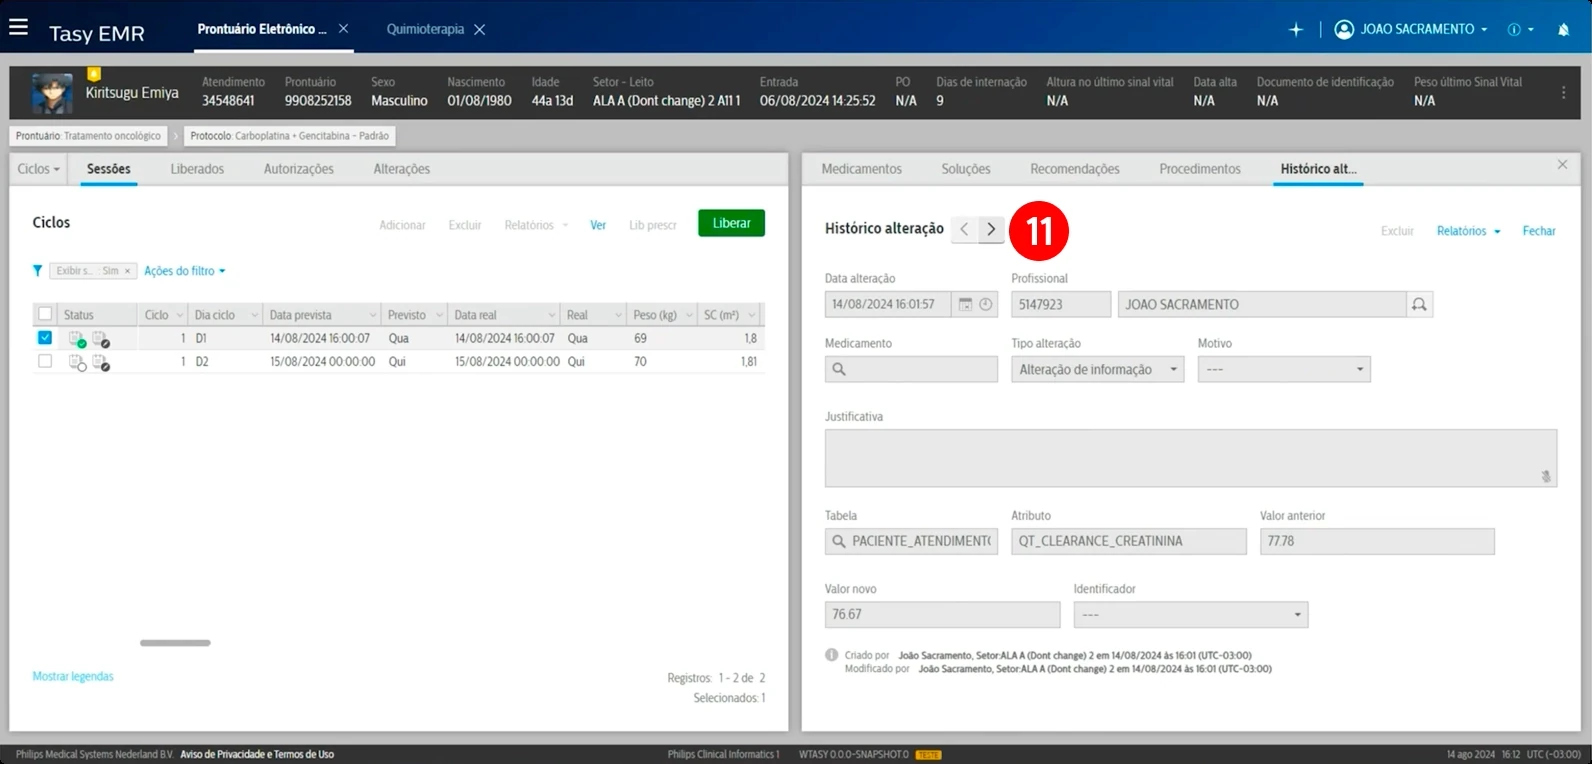The height and width of the screenshot is (764, 1592).
Task: Click the patient photo thumbnail
Action: [x=51, y=93]
